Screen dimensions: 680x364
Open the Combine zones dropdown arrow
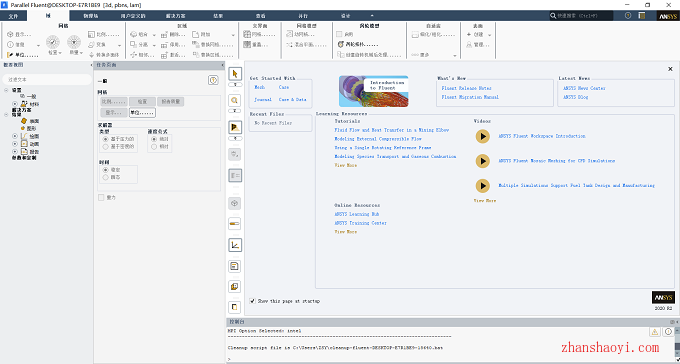(154, 35)
